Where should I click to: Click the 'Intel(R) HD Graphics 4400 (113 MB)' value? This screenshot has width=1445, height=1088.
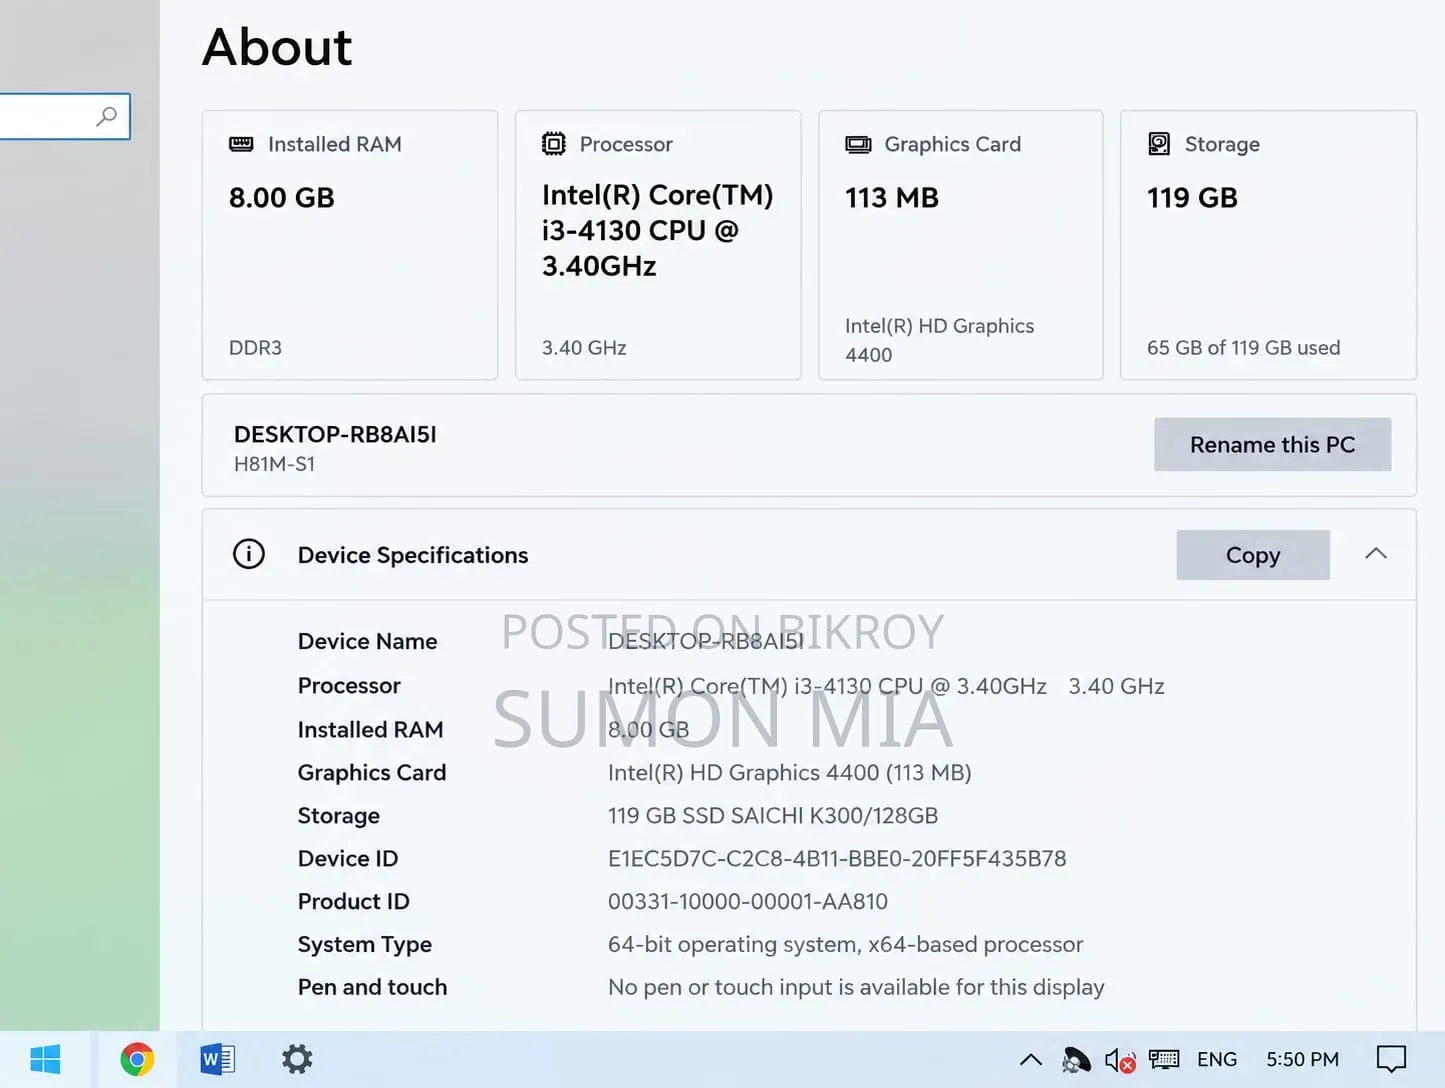[x=790, y=773]
